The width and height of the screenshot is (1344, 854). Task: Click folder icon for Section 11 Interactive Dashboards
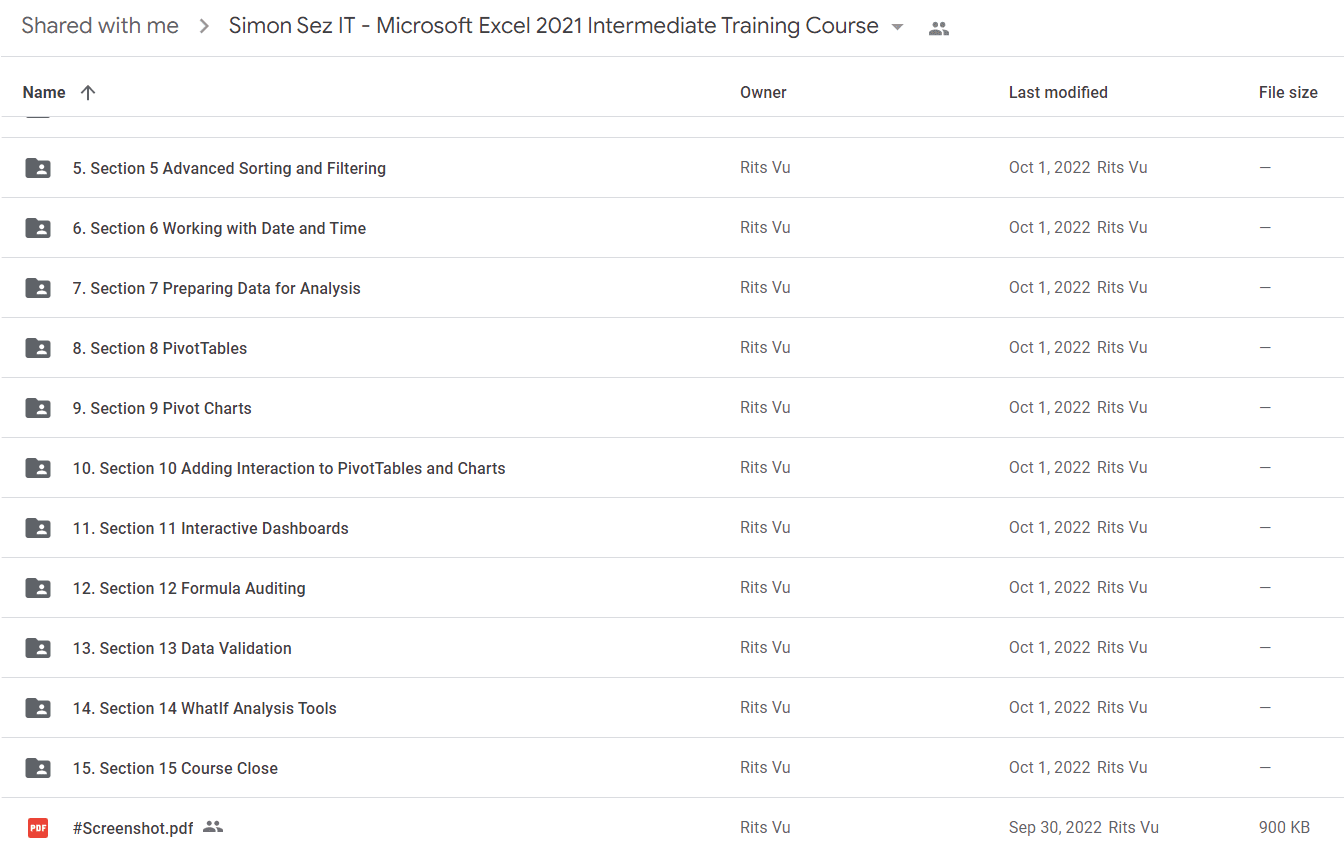(x=38, y=528)
